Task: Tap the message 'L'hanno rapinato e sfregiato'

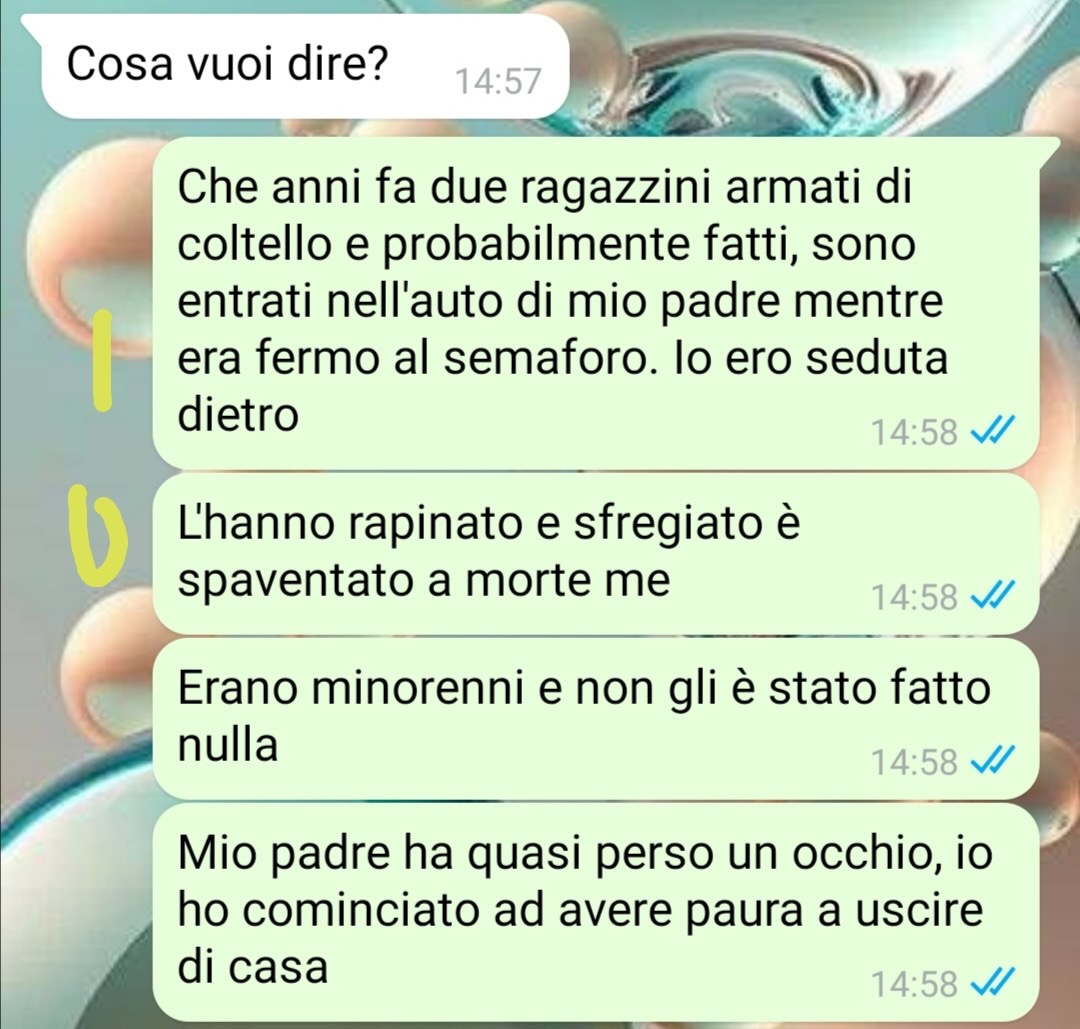Action: (x=596, y=553)
